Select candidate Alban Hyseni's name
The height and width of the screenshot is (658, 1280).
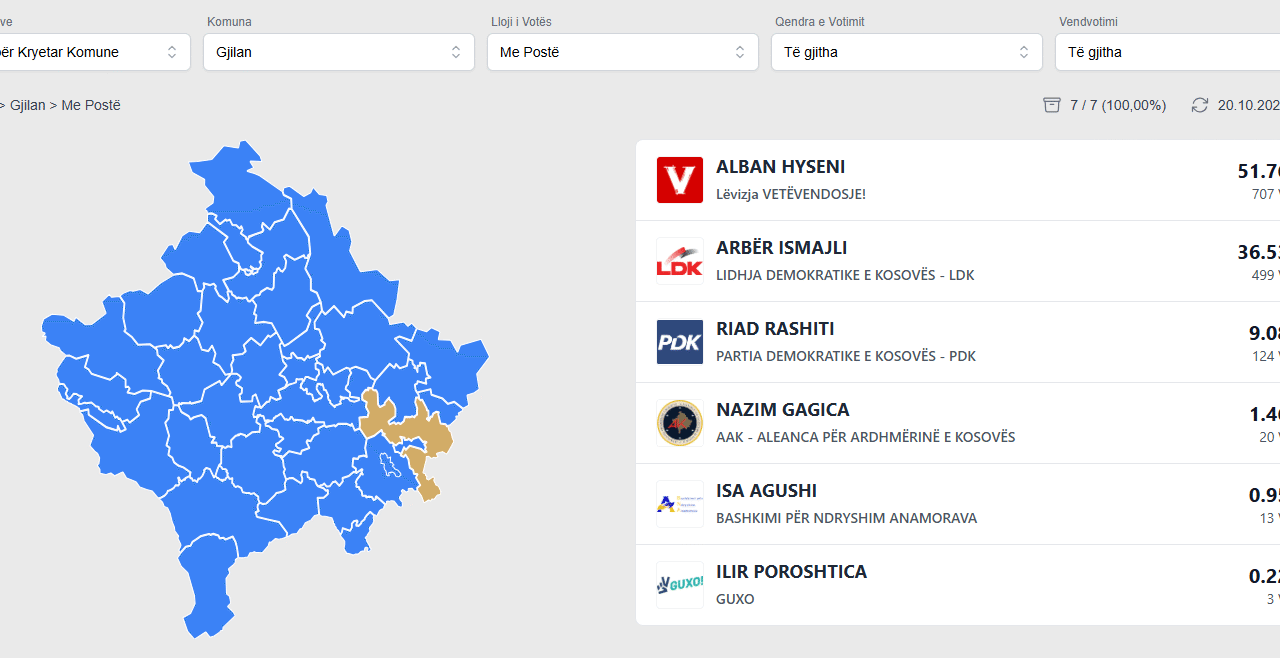780,167
